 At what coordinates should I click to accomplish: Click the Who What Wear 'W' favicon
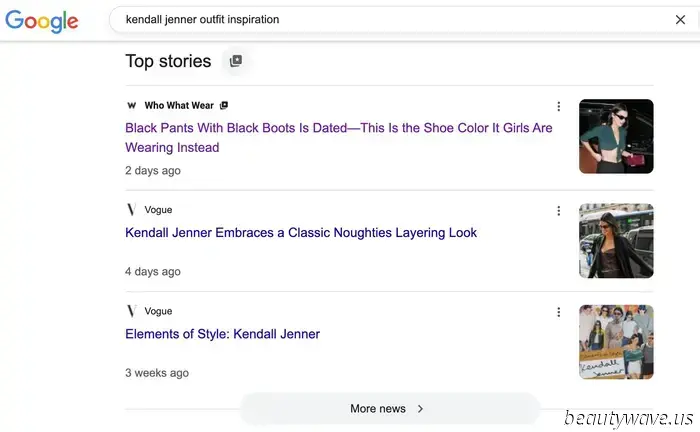pos(131,105)
